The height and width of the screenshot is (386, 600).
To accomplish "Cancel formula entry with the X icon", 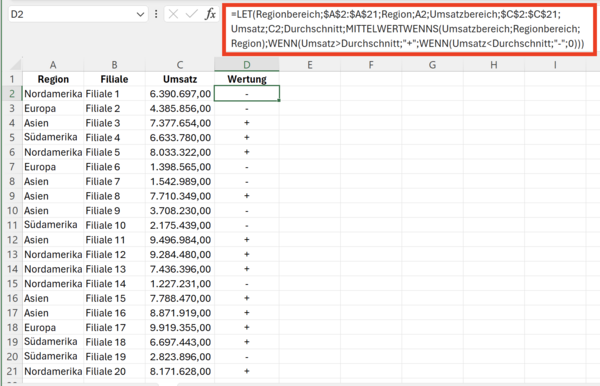I will point(173,15).
